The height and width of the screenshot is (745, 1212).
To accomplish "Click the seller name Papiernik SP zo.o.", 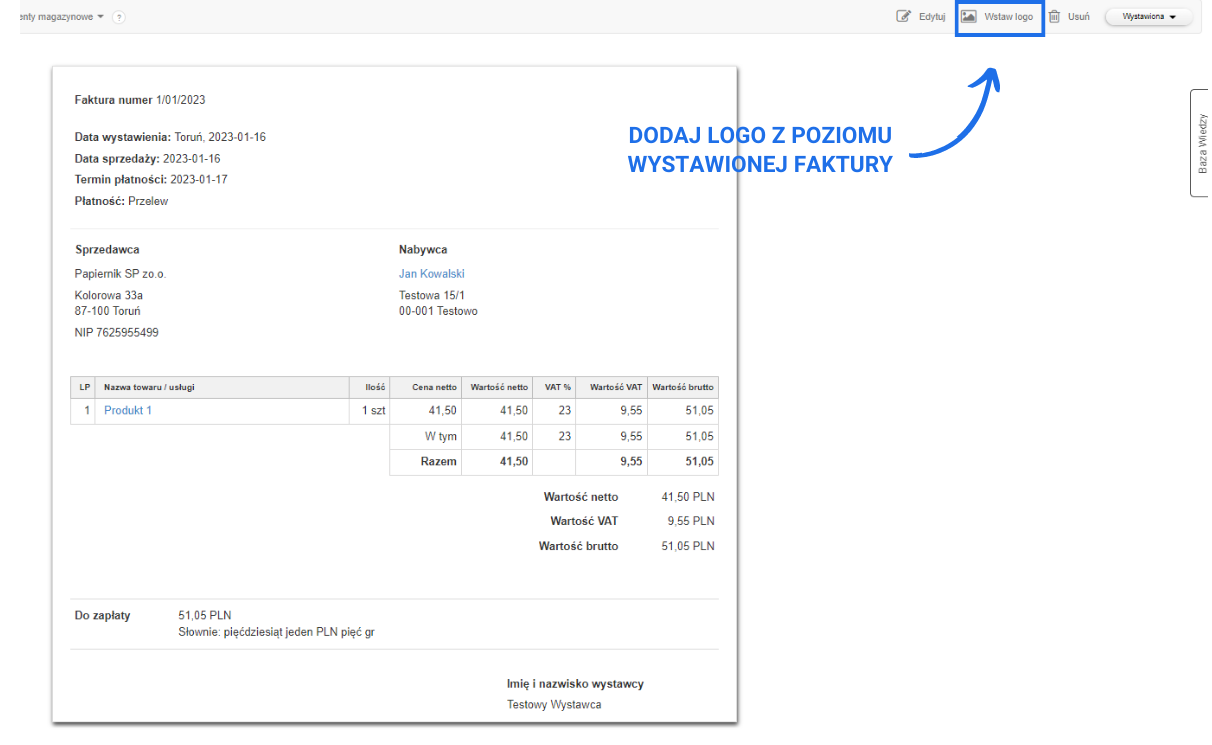I will (x=121, y=274).
